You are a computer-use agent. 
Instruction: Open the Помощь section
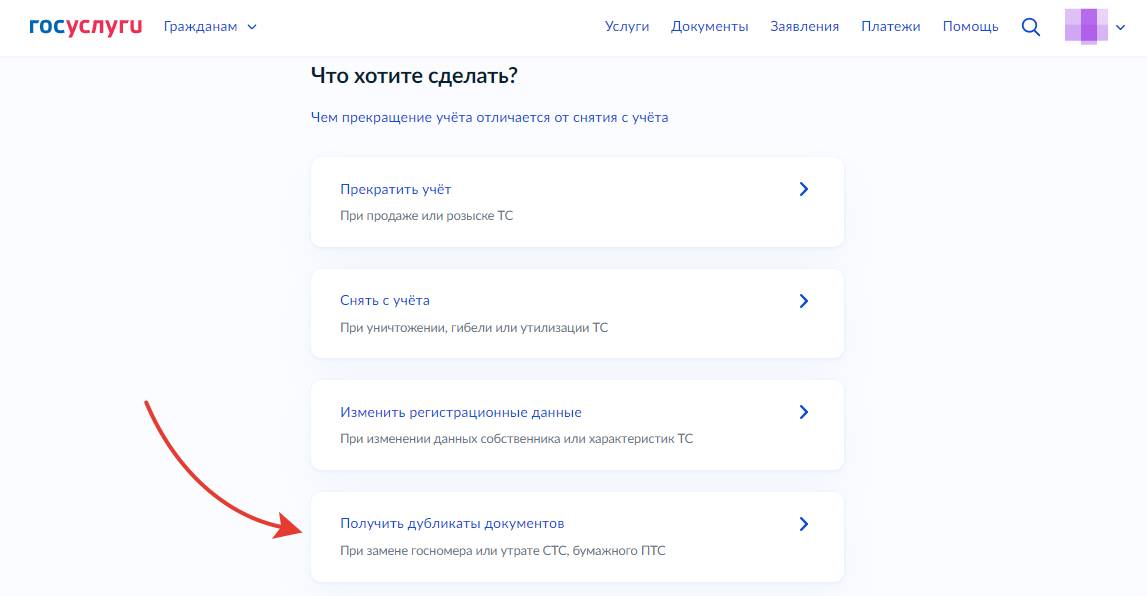coord(970,27)
